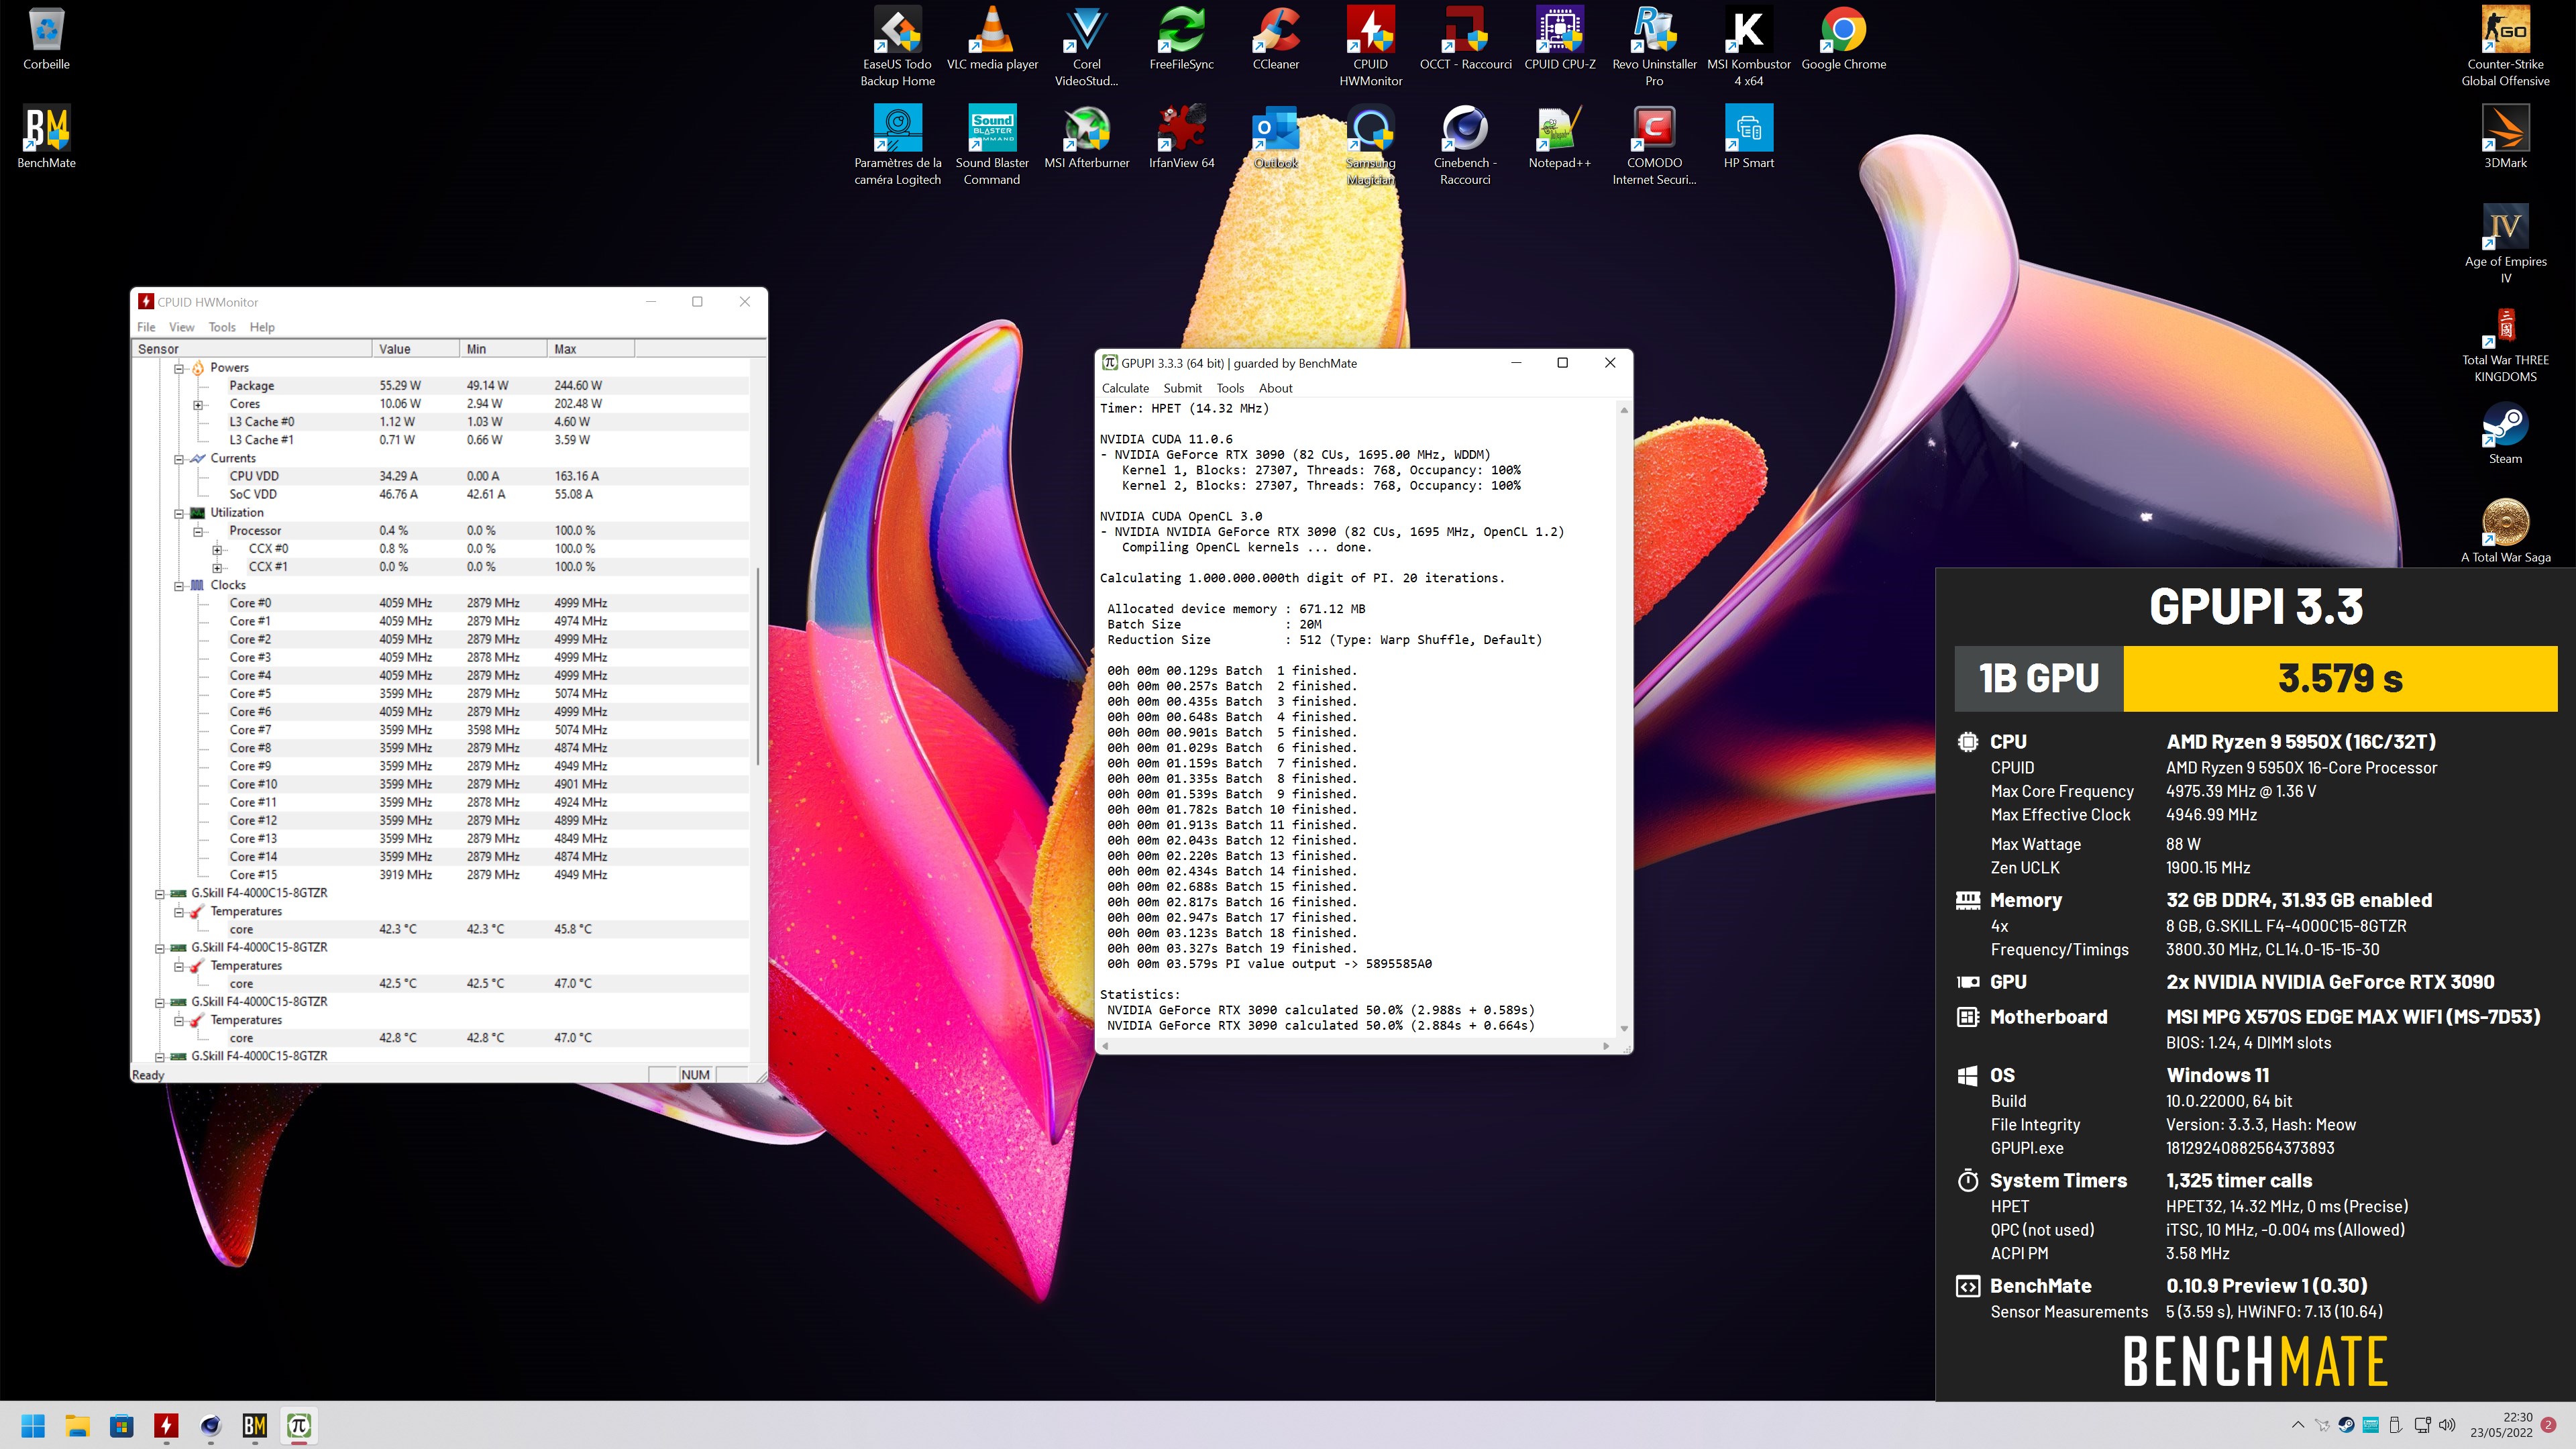Launch the MSI Kombustor 4 x64 shortcut
Image resolution: width=2576 pixels, height=1449 pixels.
(x=1748, y=47)
